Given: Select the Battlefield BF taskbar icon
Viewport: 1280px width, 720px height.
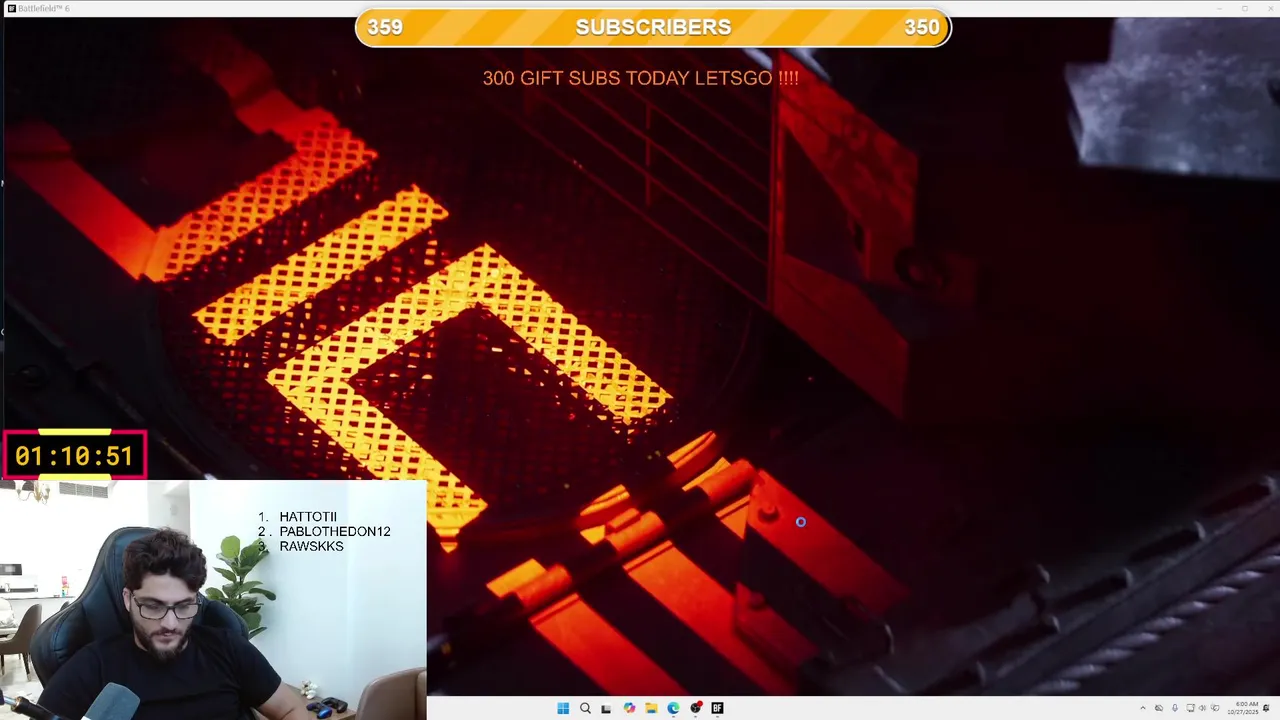Looking at the screenshot, I should pyautogui.click(x=717, y=708).
